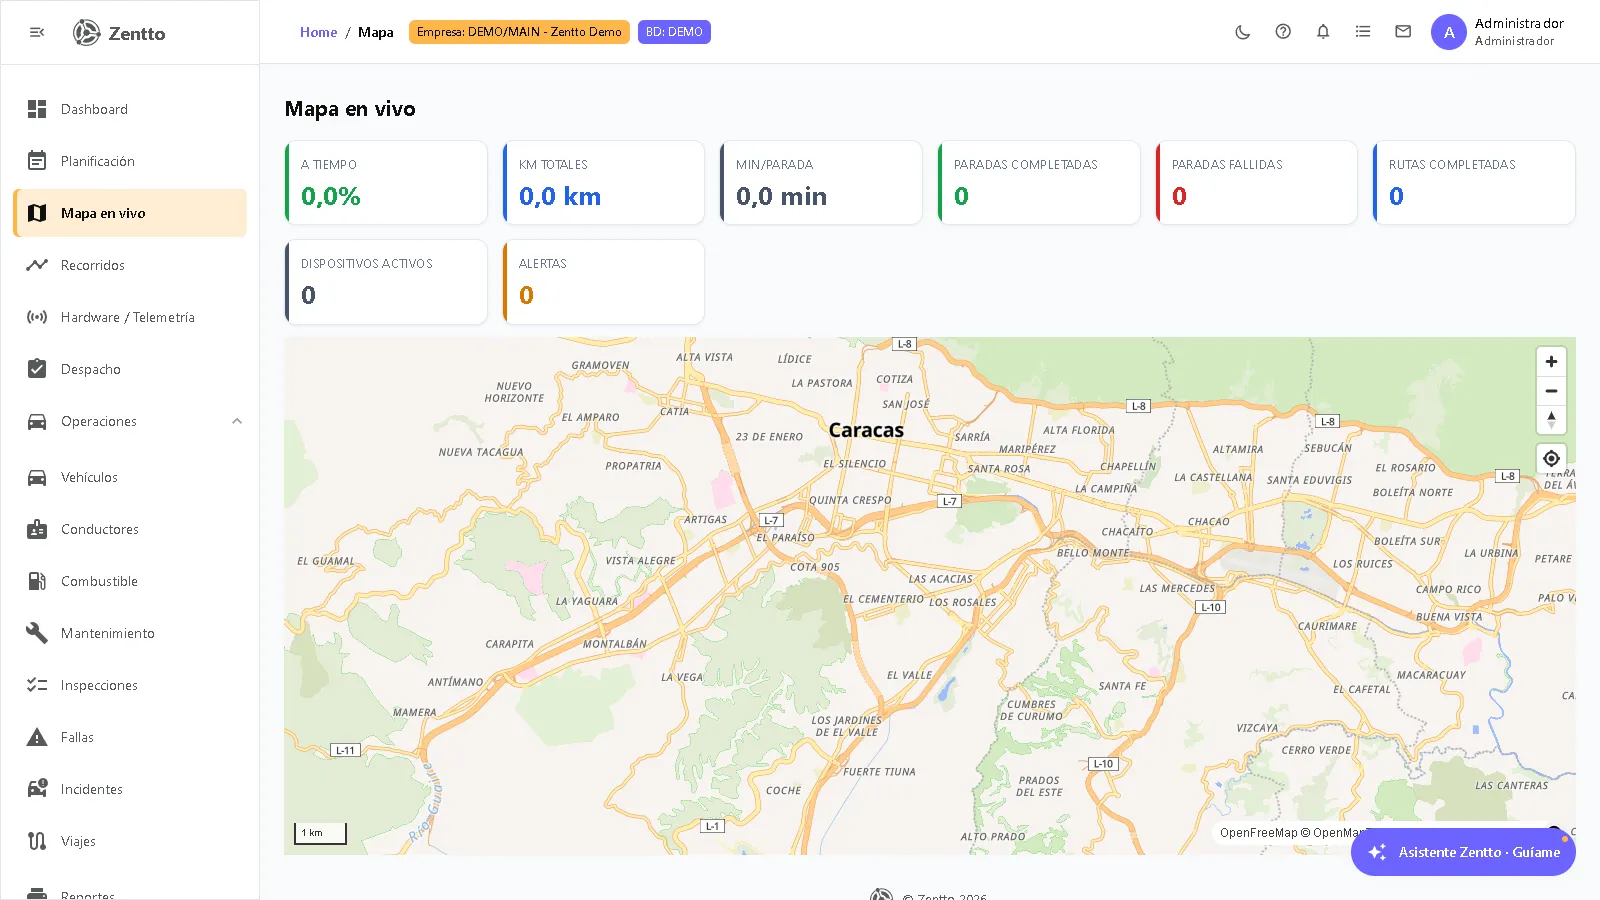Viewport: 1600px width, 900px height.
Task: Open Hardware / Telemetría page
Action: click(x=130, y=317)
